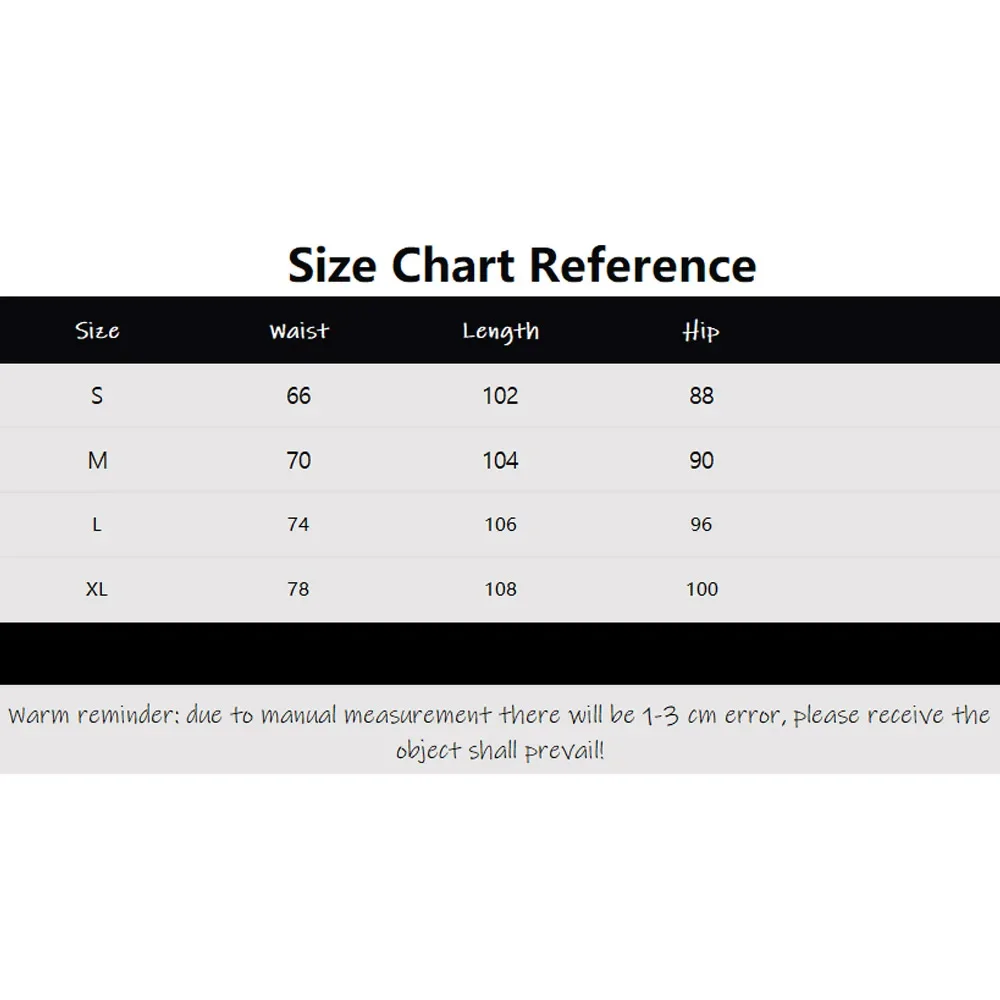Click the S size row label
The image size is (1000, 1000).
(97, 396)
